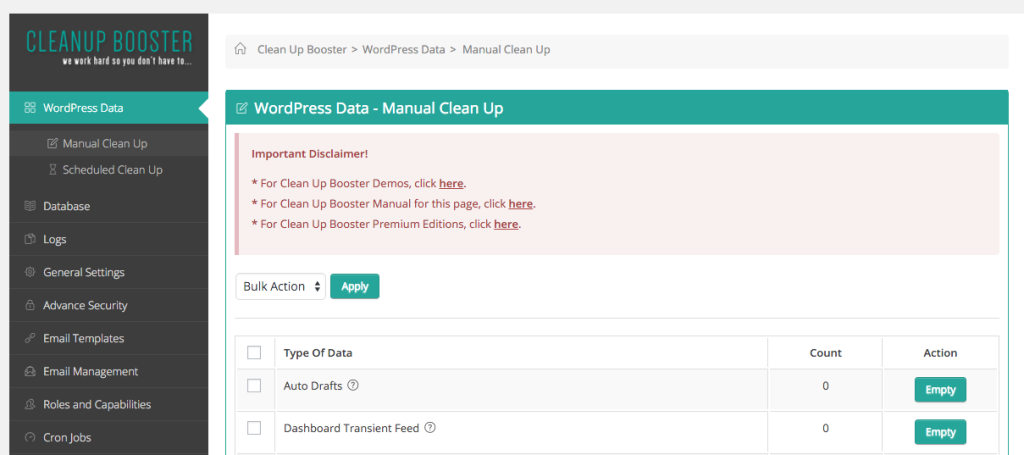Click WordPress Data breadcrumb link
This screenshot has width=1025, height=455.
pos(403,50)
